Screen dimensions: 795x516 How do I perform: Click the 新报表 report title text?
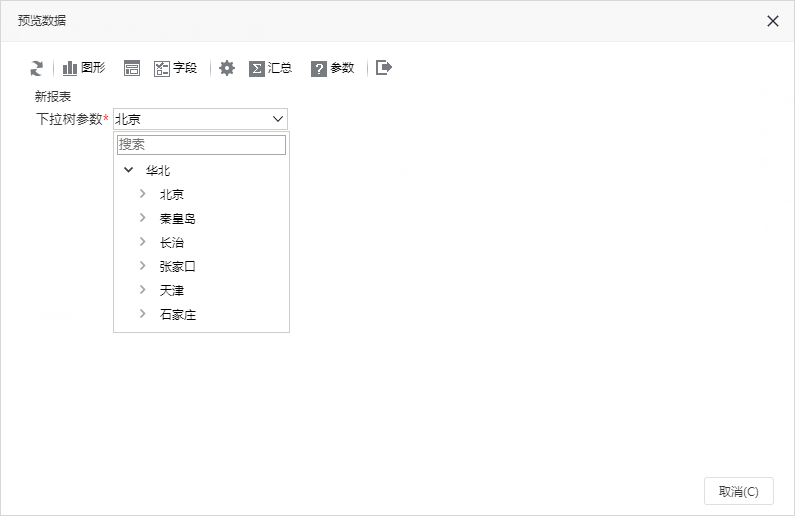(53, 96)
